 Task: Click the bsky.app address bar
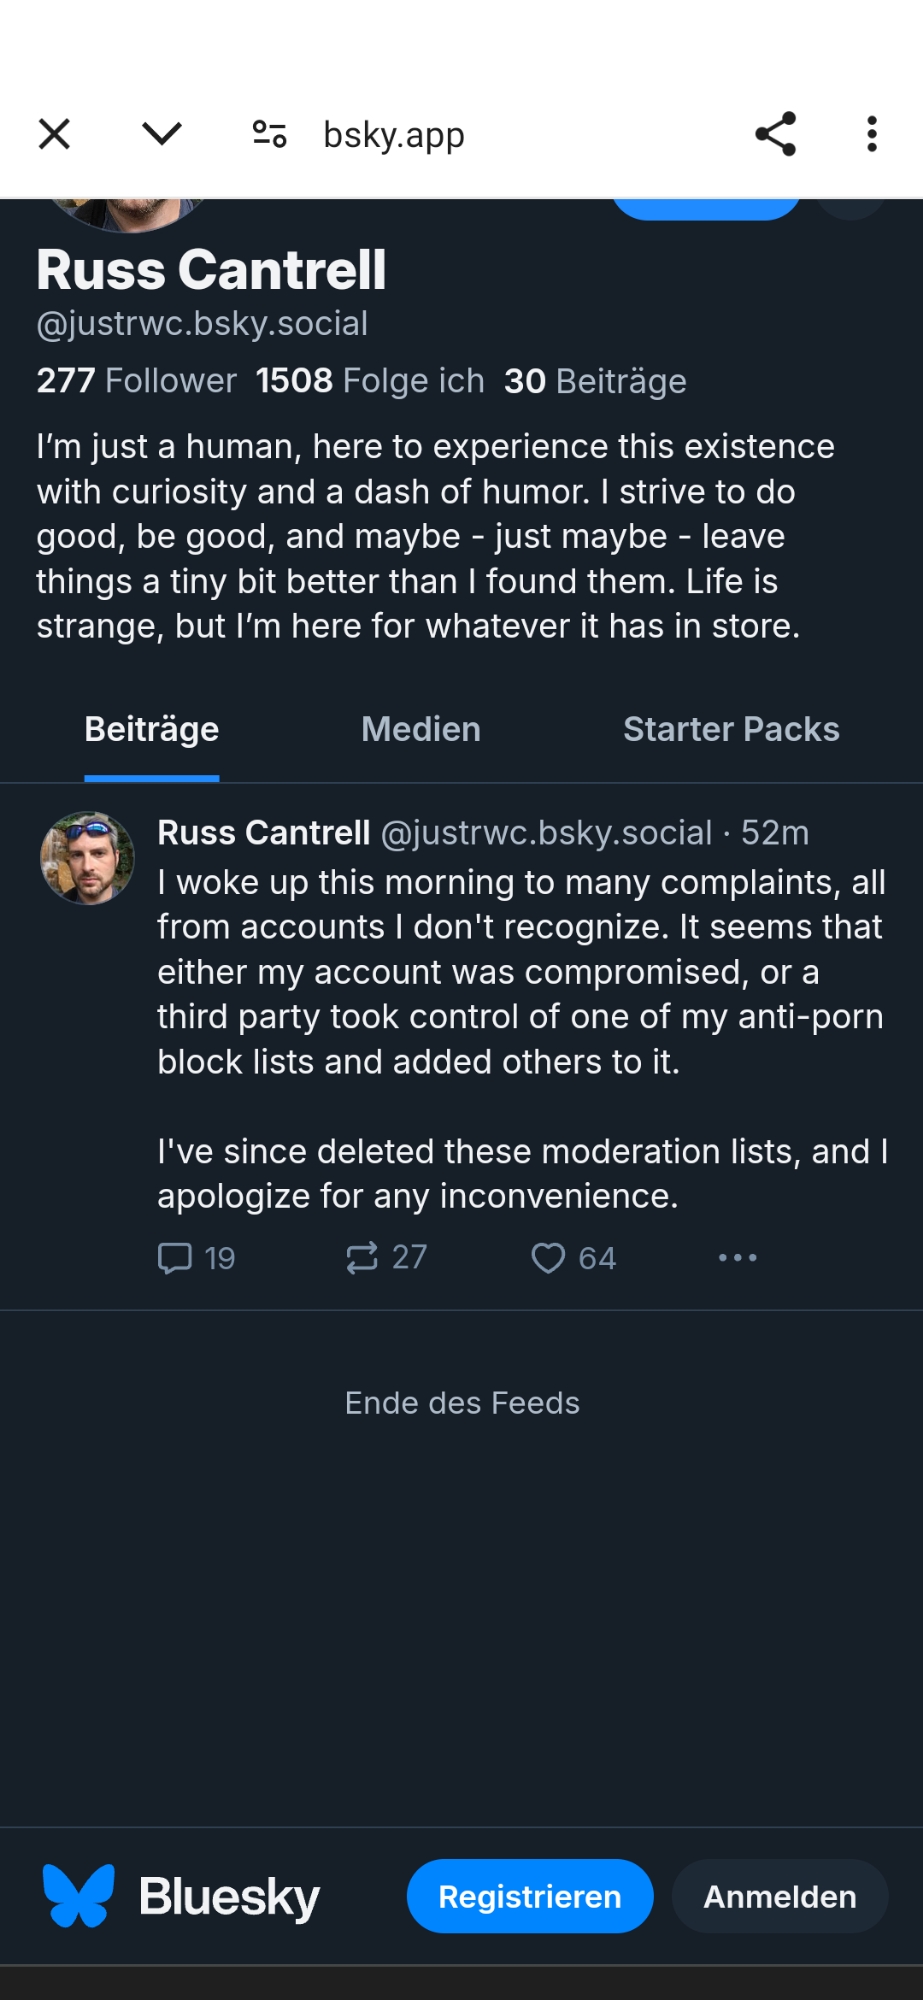(394, 135)
